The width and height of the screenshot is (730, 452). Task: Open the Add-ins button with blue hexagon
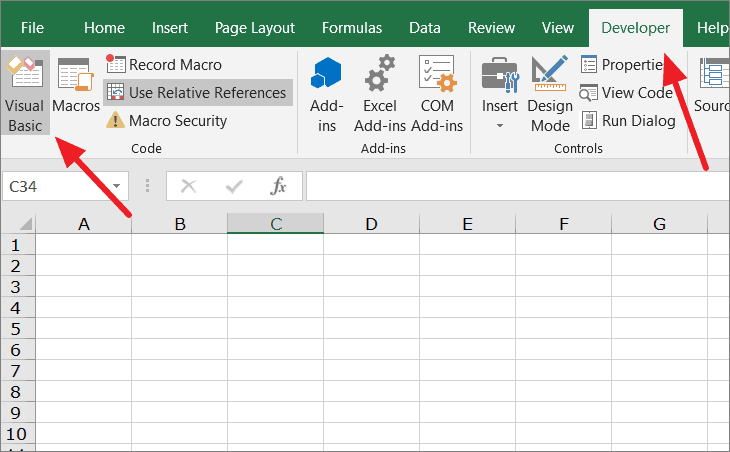(x=326, y=94)
